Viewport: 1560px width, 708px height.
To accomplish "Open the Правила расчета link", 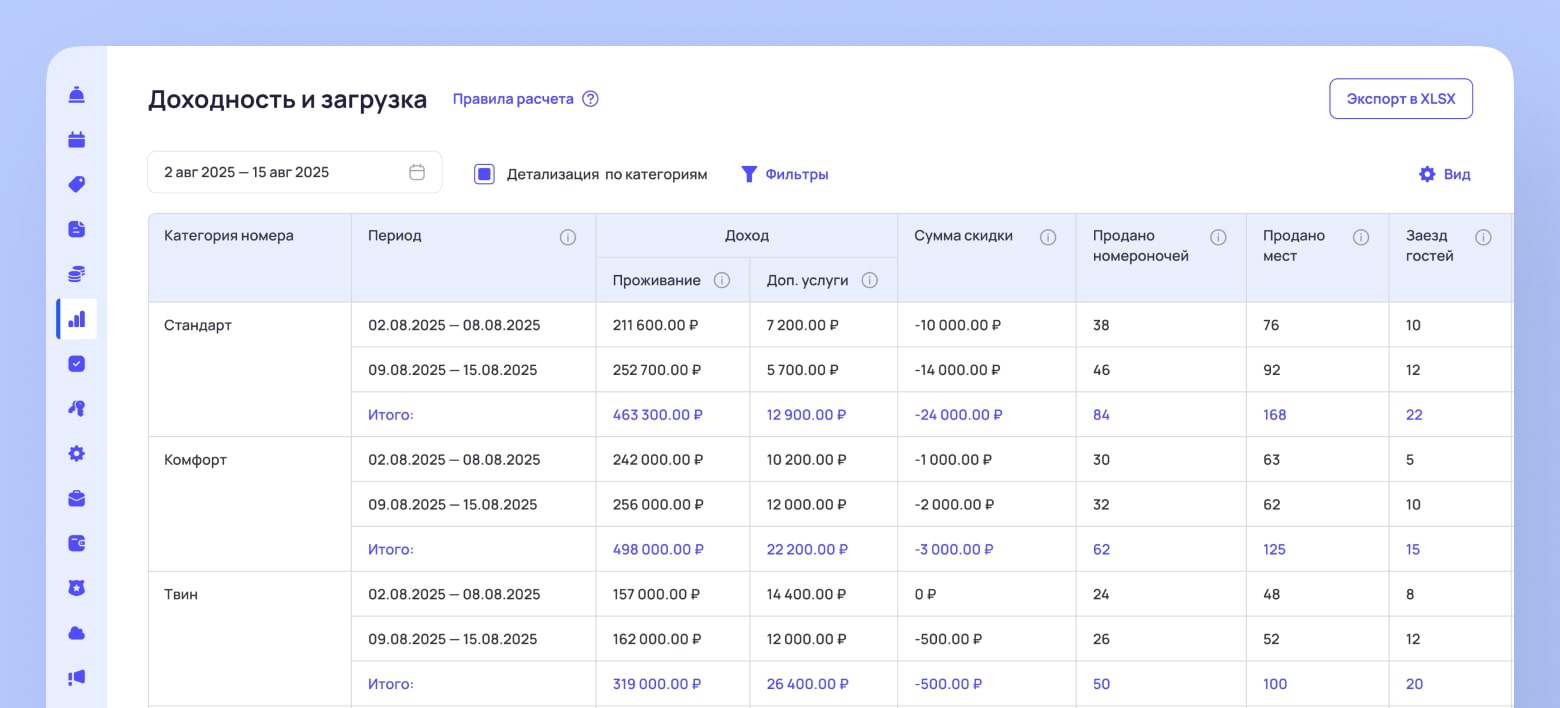I will (x=513, y=99).
